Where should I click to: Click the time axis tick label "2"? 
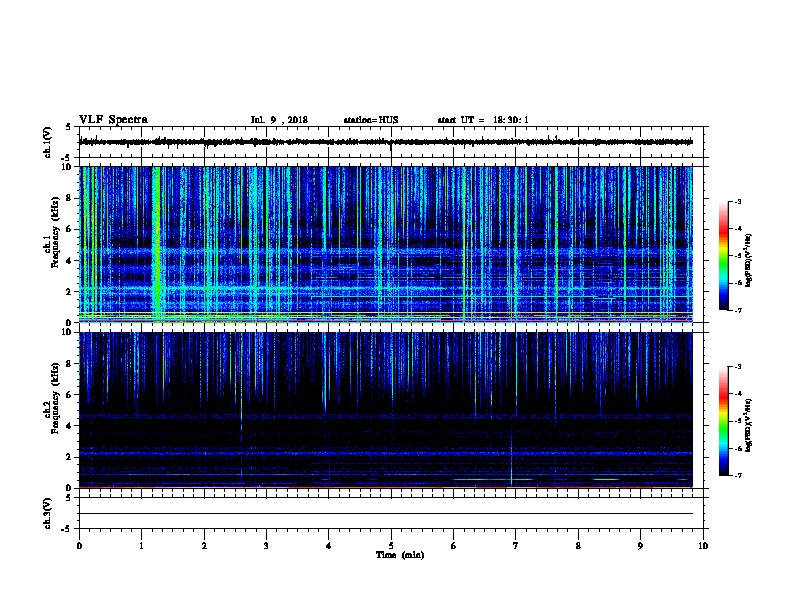[x=204, y=546]
